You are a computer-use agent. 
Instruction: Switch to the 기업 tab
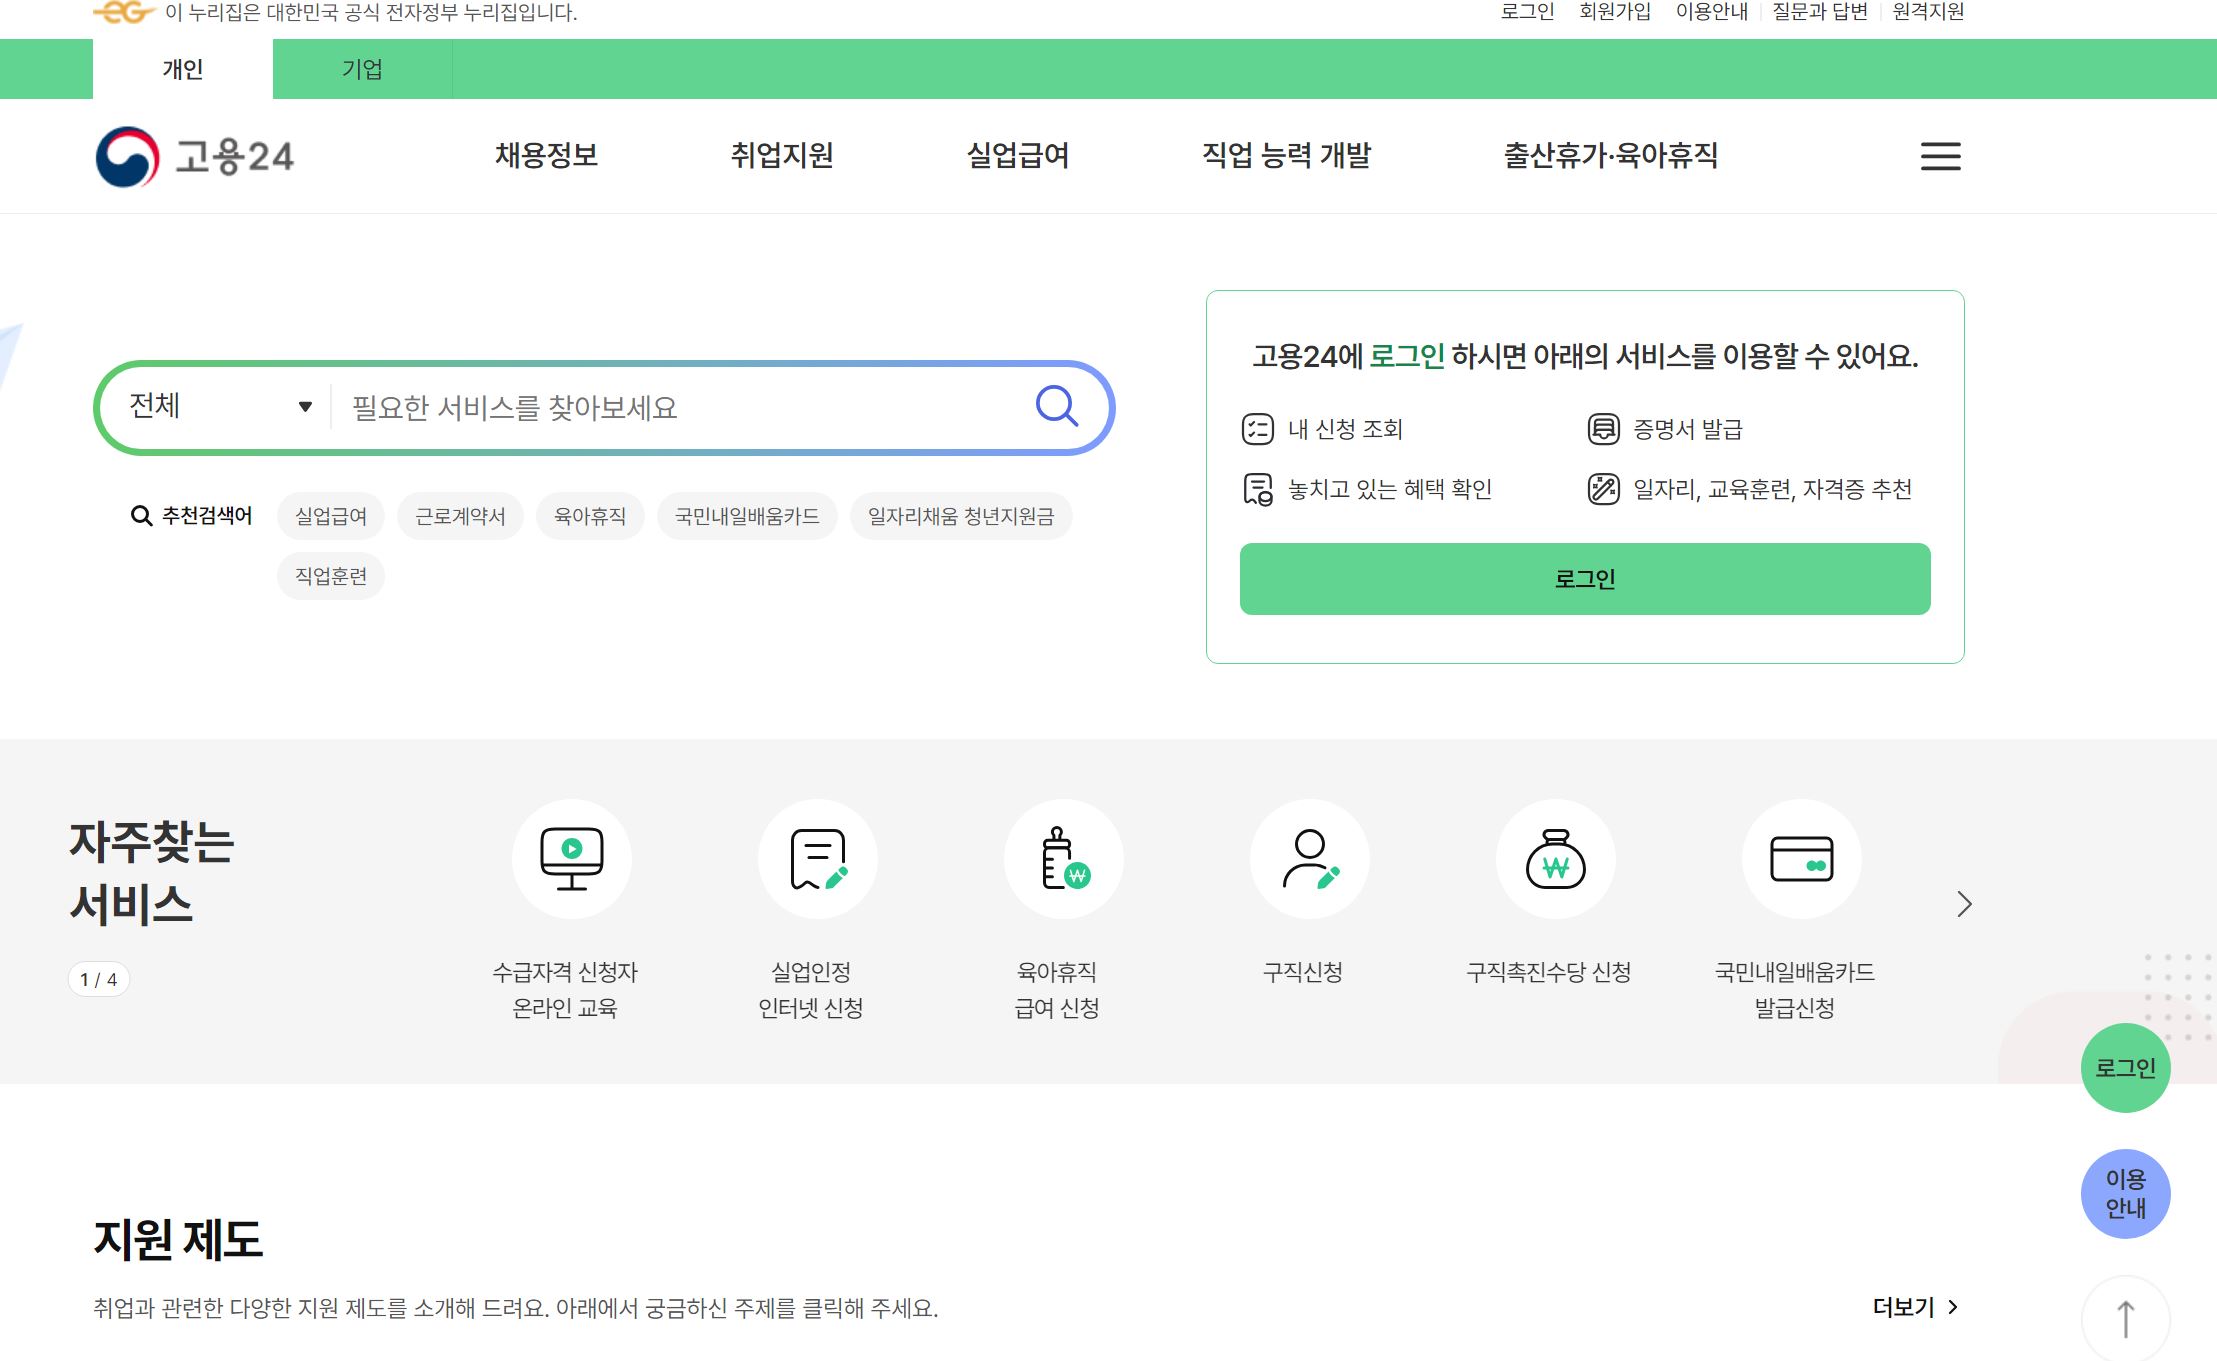click(362, 68)
